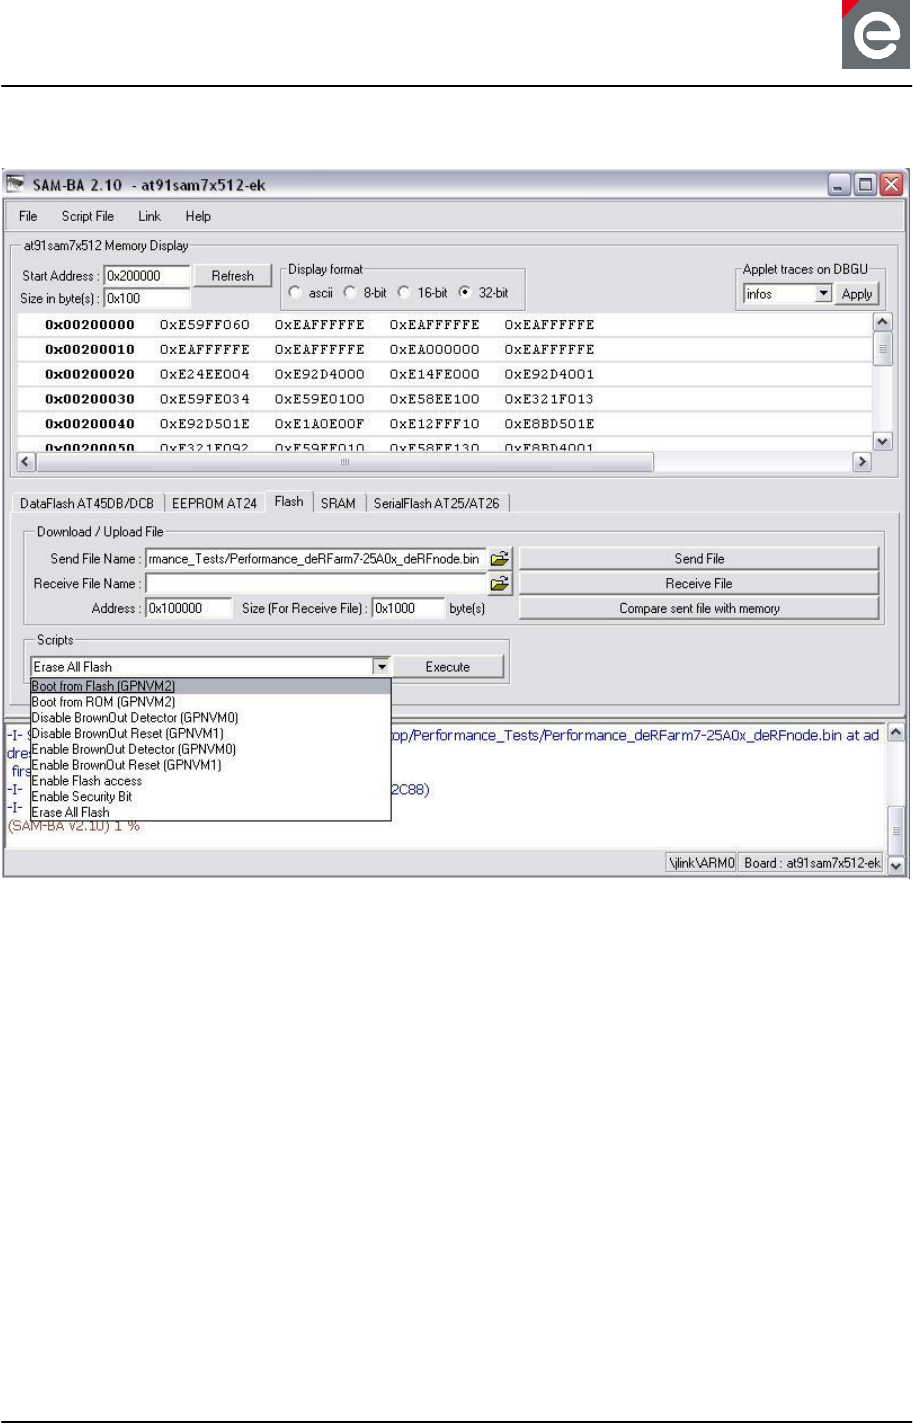Click the Send File Name field

pyautogui.click(x=315, y=559)
